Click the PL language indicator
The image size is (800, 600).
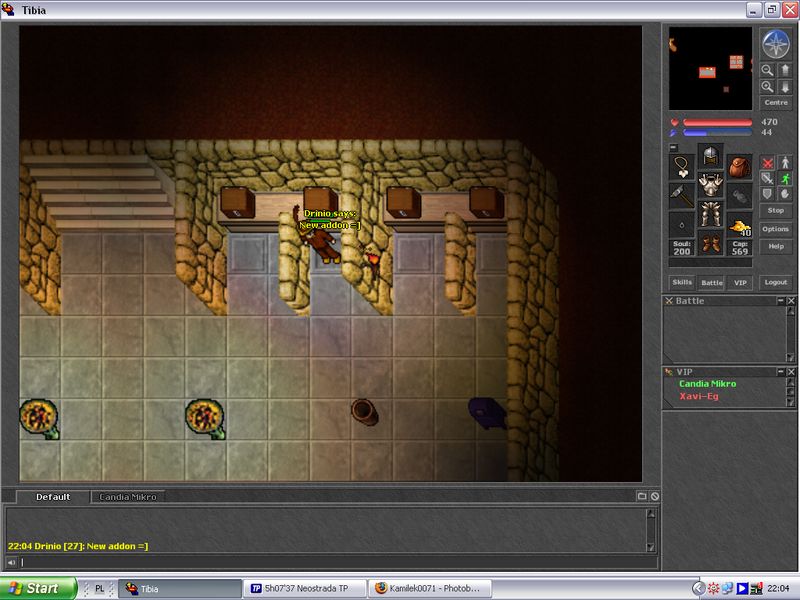[99, 588]
